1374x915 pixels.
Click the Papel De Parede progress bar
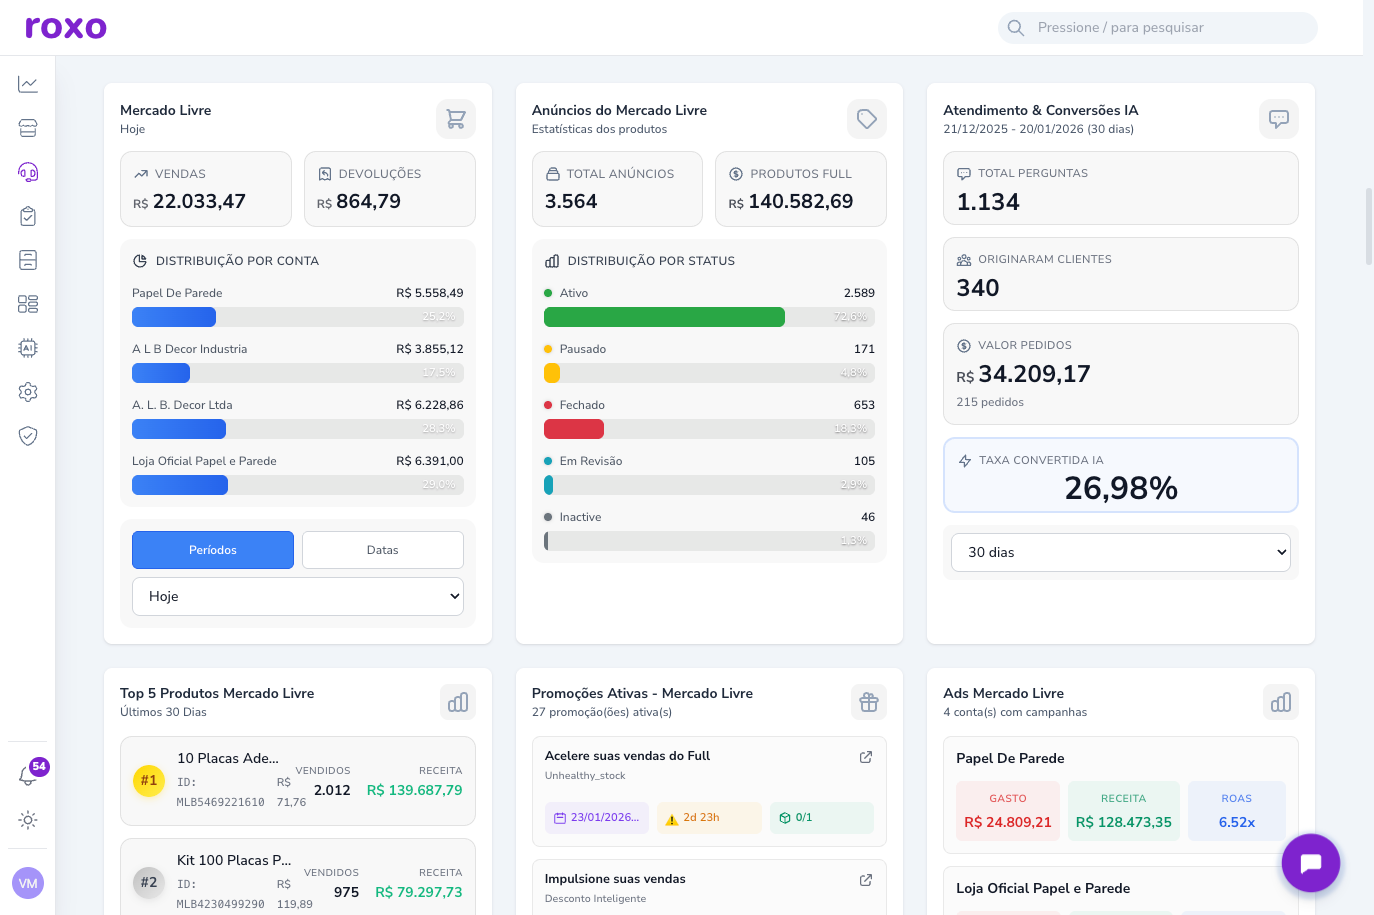tap(298, 317)
